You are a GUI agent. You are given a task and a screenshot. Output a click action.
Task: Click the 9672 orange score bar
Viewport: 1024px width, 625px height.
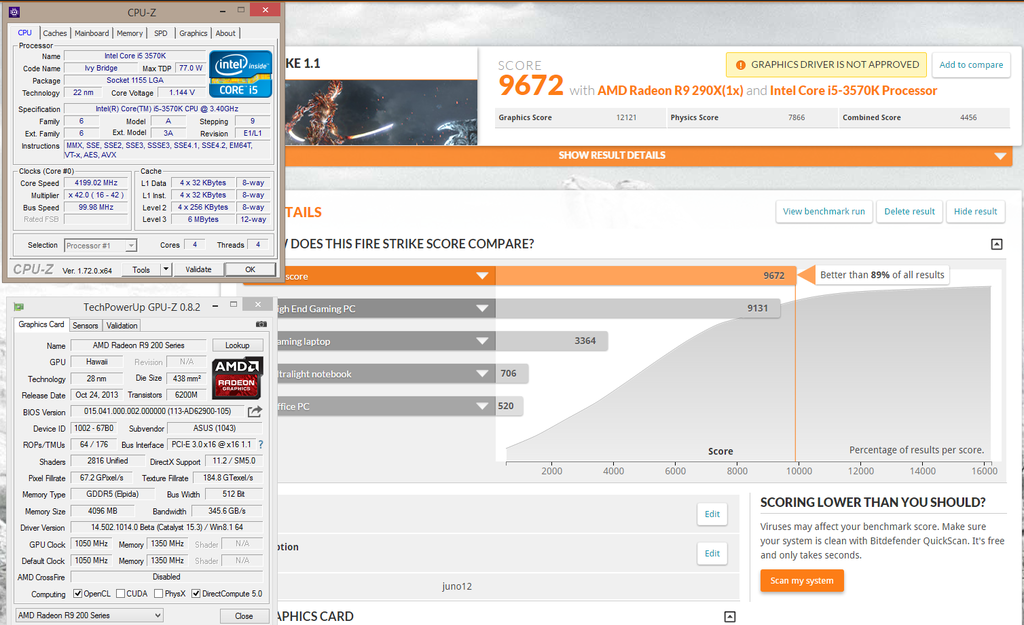(x=645, y=276)
